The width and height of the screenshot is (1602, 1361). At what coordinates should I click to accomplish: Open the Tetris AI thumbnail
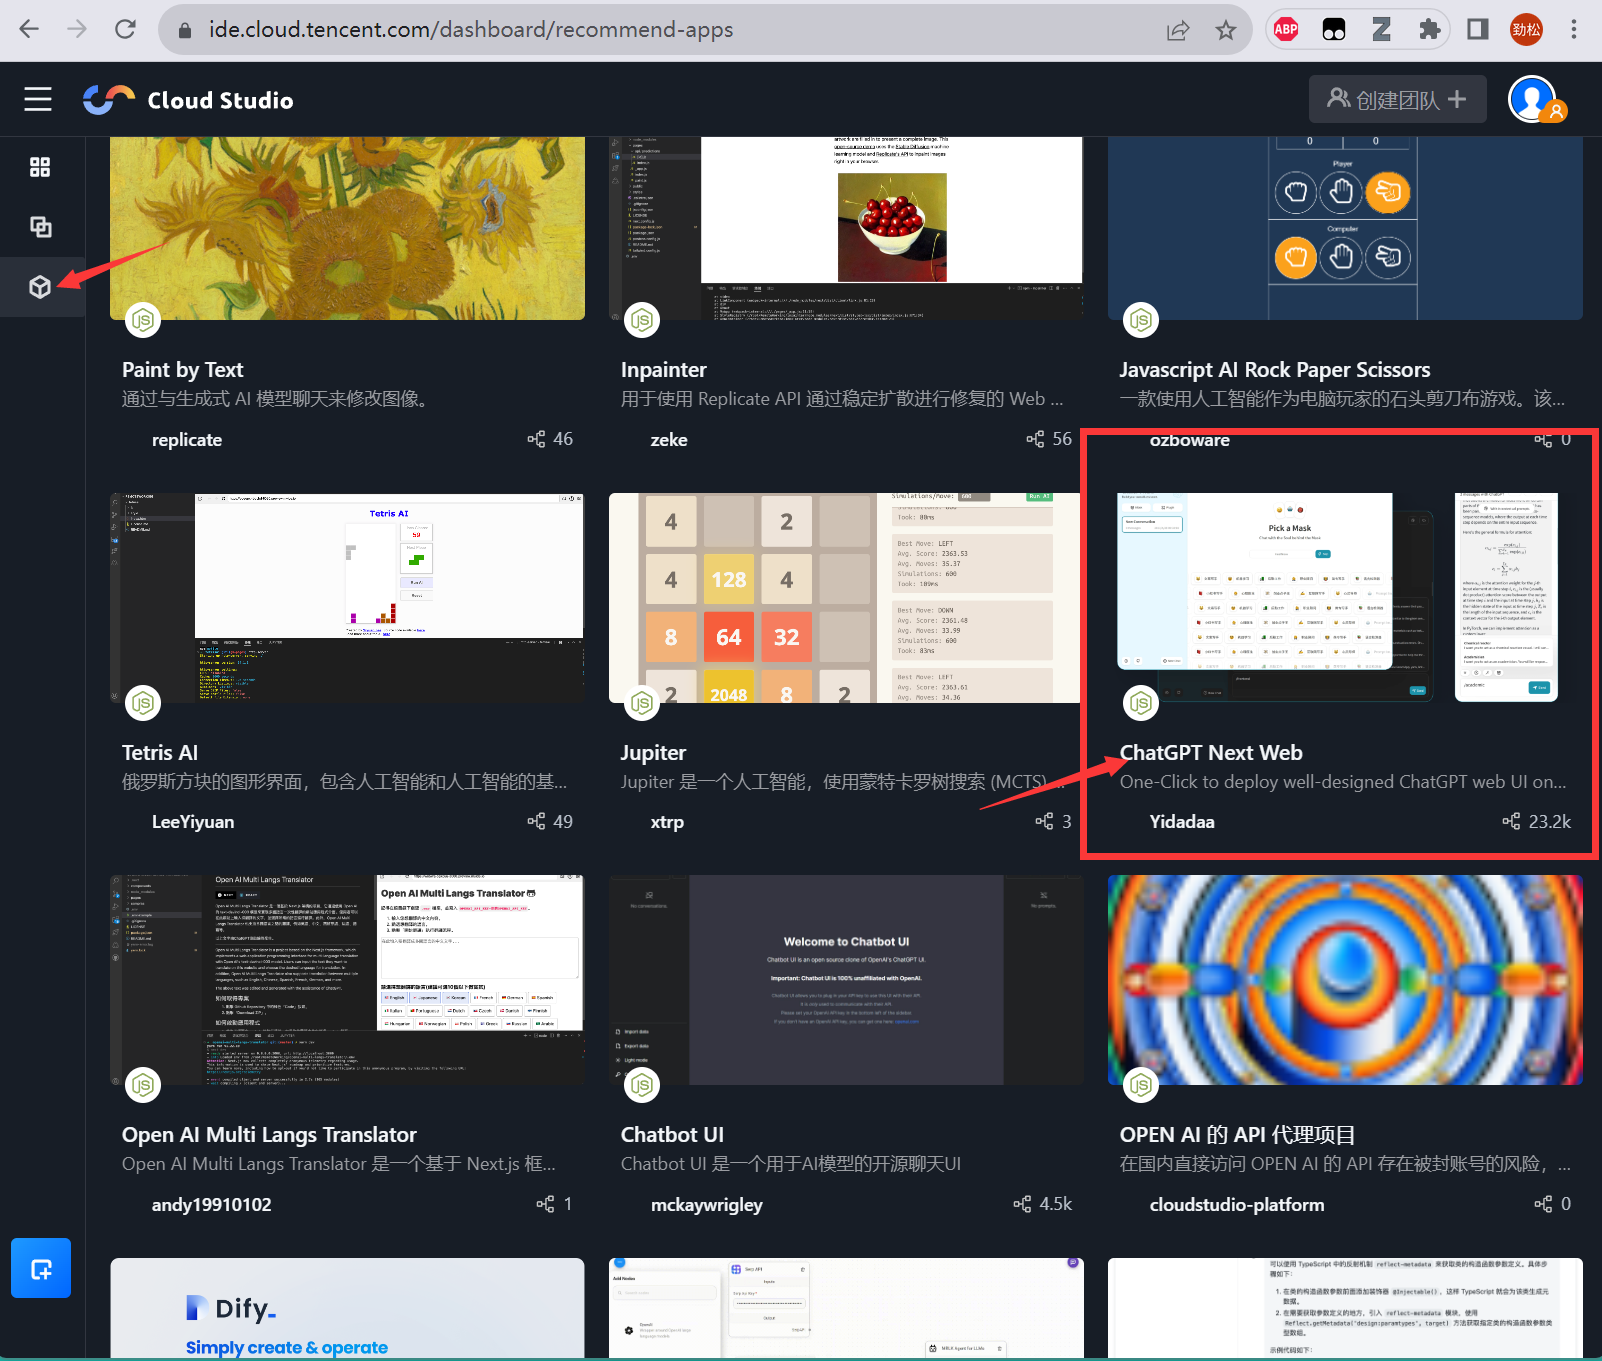click(x=347, y=598)
